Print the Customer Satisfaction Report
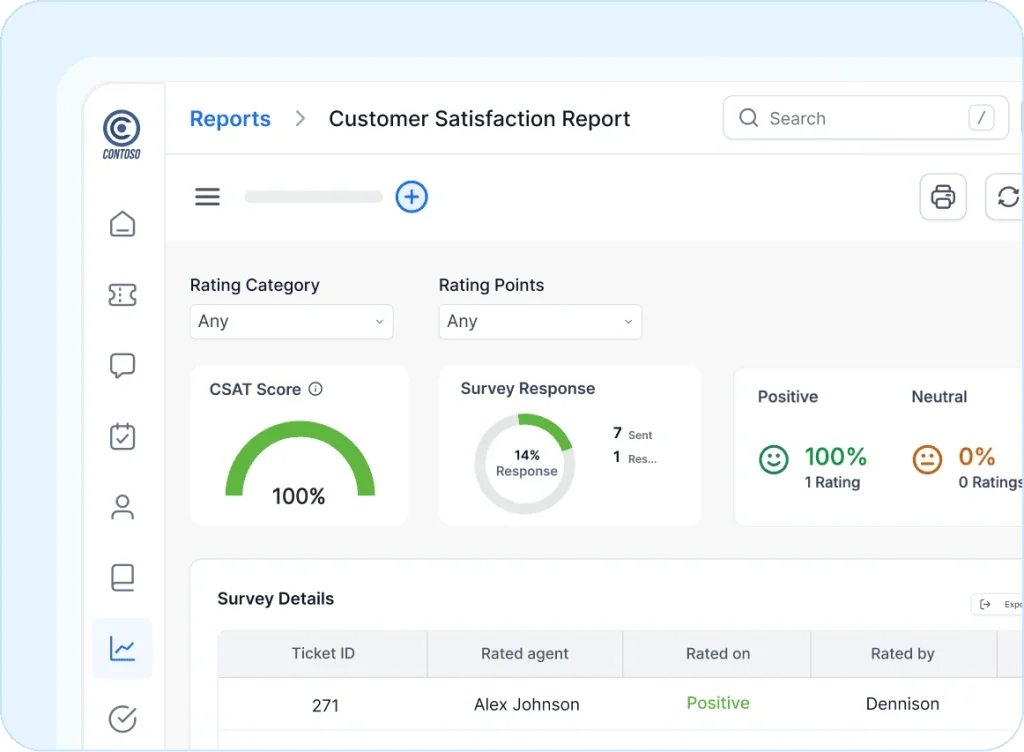 click(942, 196)
